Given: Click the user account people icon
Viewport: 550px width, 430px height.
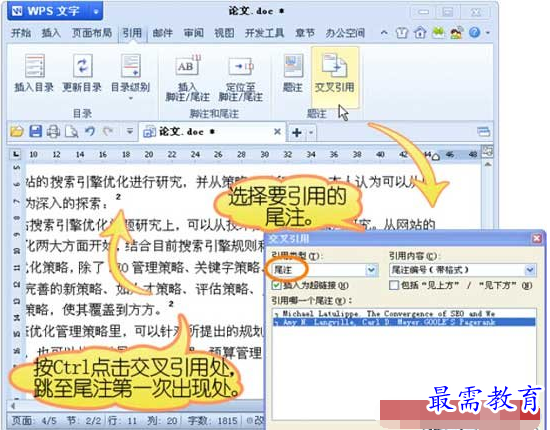Looking at the screenshot, I should pos(456,33).
